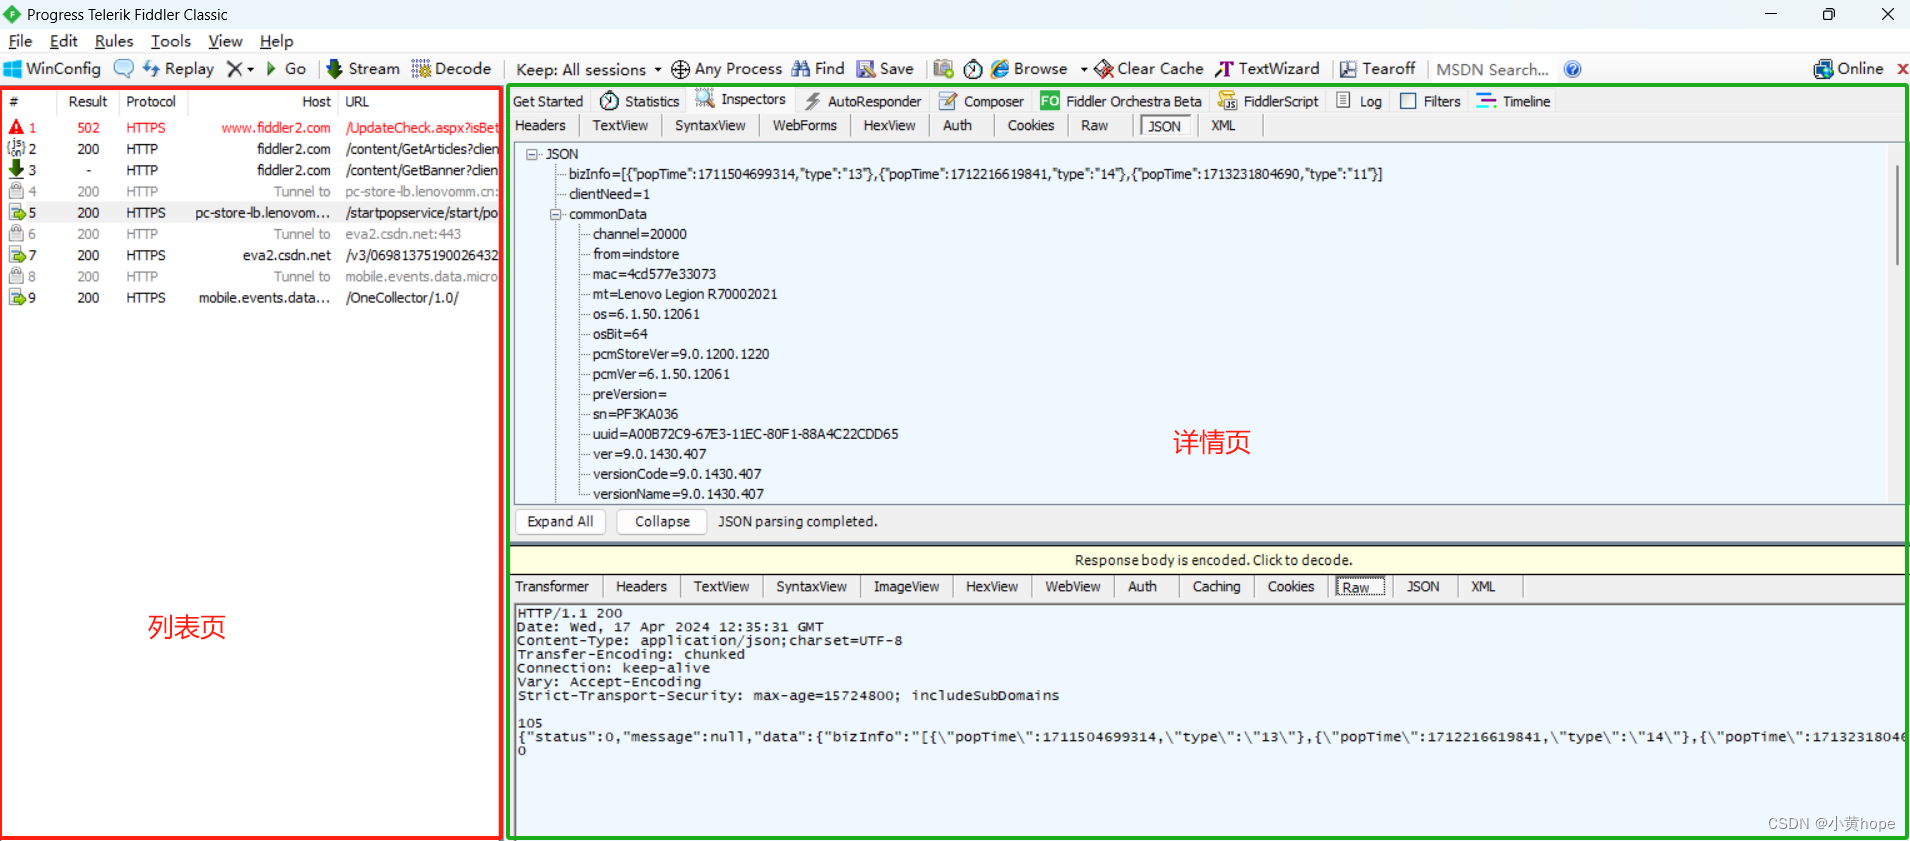The width and height of the screenshot is (1910, 841).
Task: Open Find sessions tool
Action: [x=818, y=69]
